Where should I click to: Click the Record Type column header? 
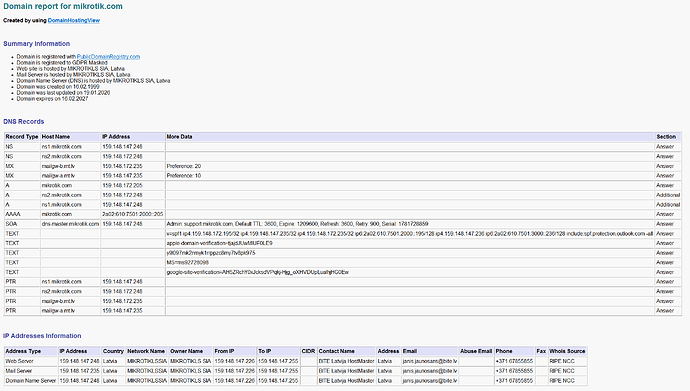point(22,137)
